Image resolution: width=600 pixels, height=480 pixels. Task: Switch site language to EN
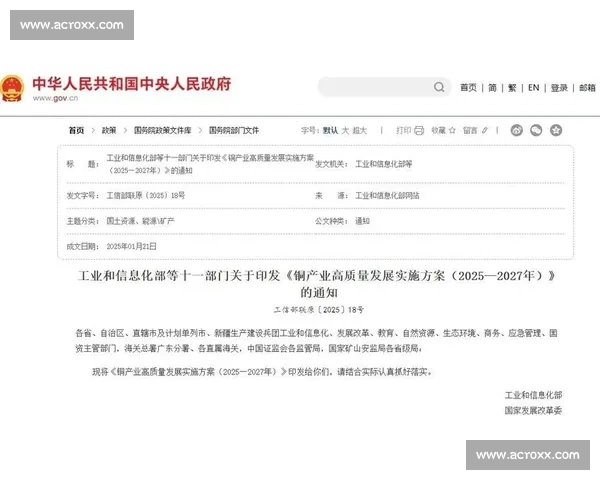pyautogui.click(x=533, y=88)
